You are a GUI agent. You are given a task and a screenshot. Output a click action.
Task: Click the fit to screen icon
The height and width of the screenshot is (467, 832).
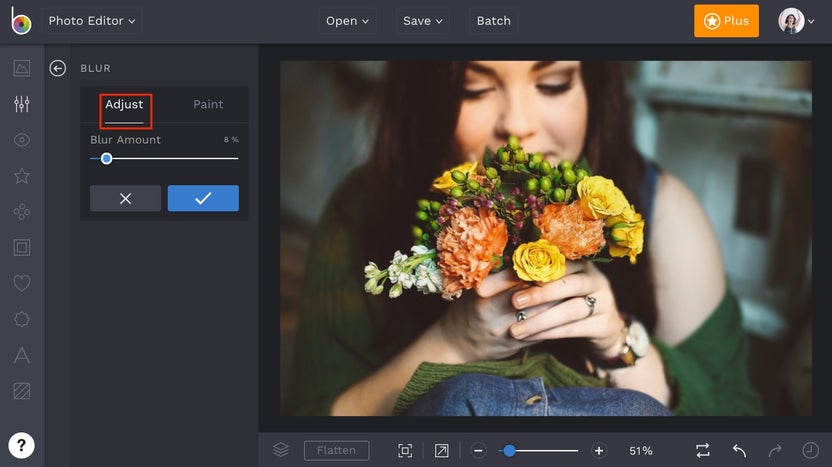click(x=405, y=451)
